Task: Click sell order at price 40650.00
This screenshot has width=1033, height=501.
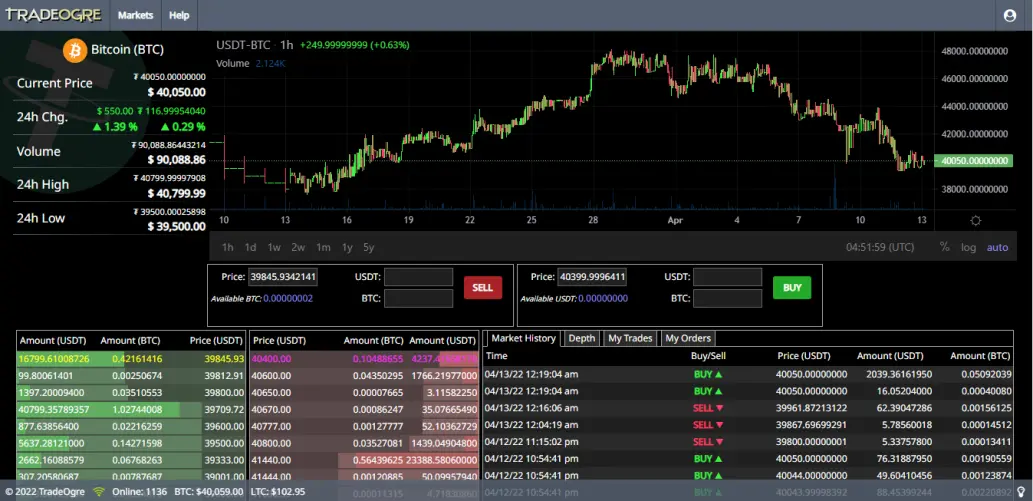Action: tap(364, 392)
